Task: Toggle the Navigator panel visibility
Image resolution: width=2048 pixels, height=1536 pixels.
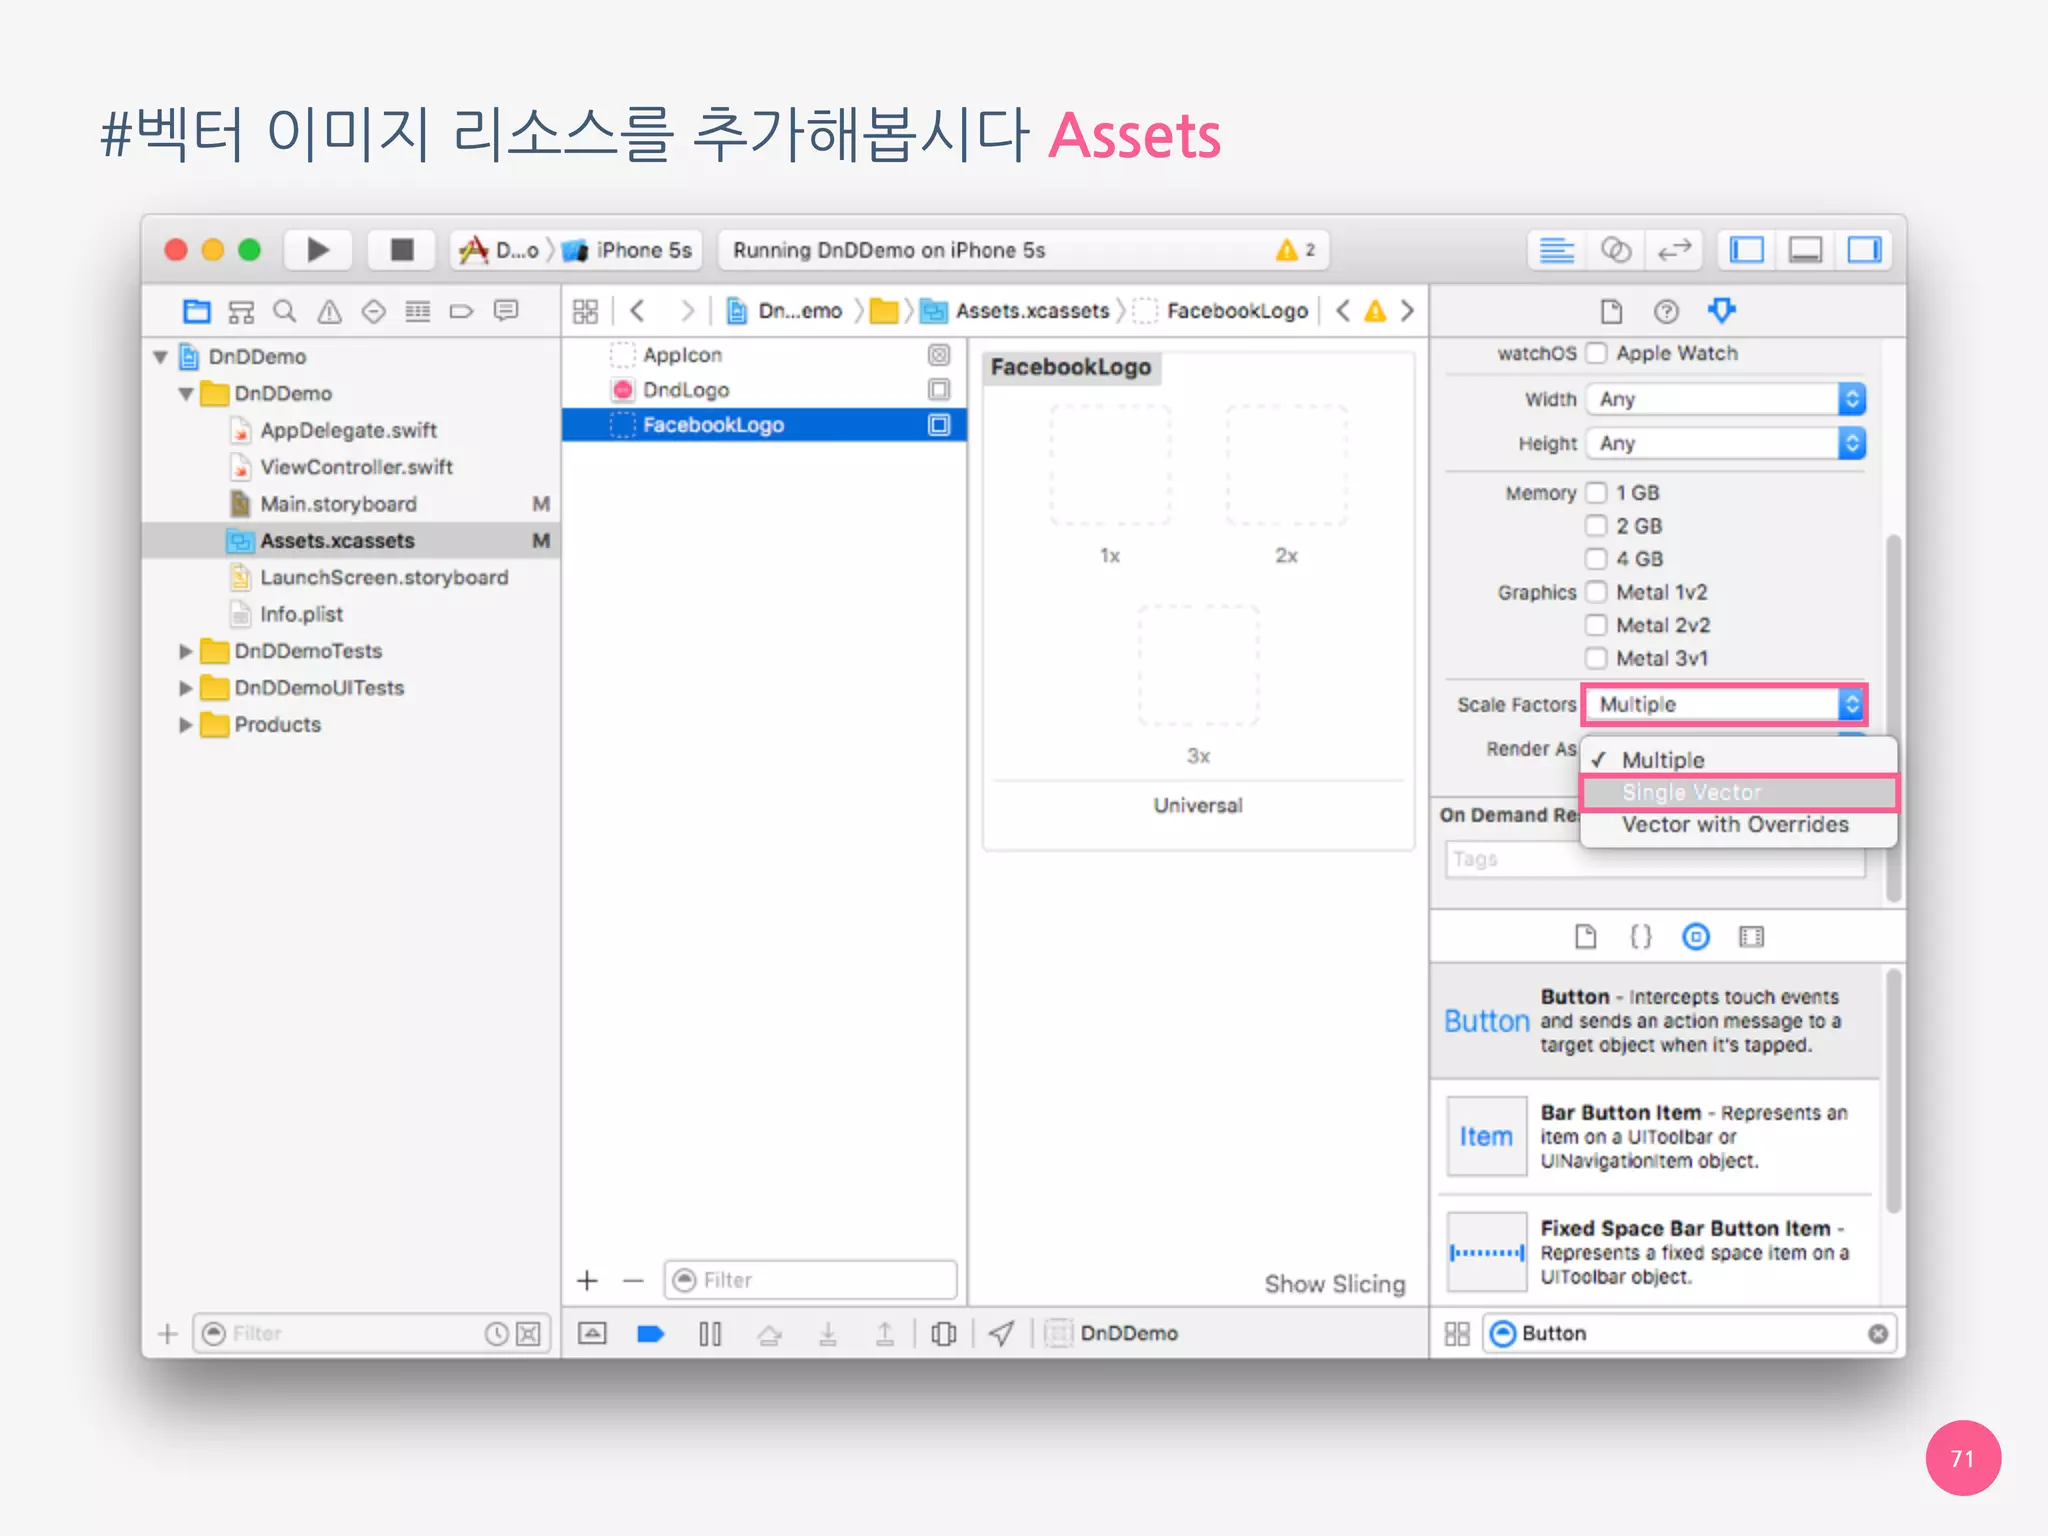Action: [1747, 250]
